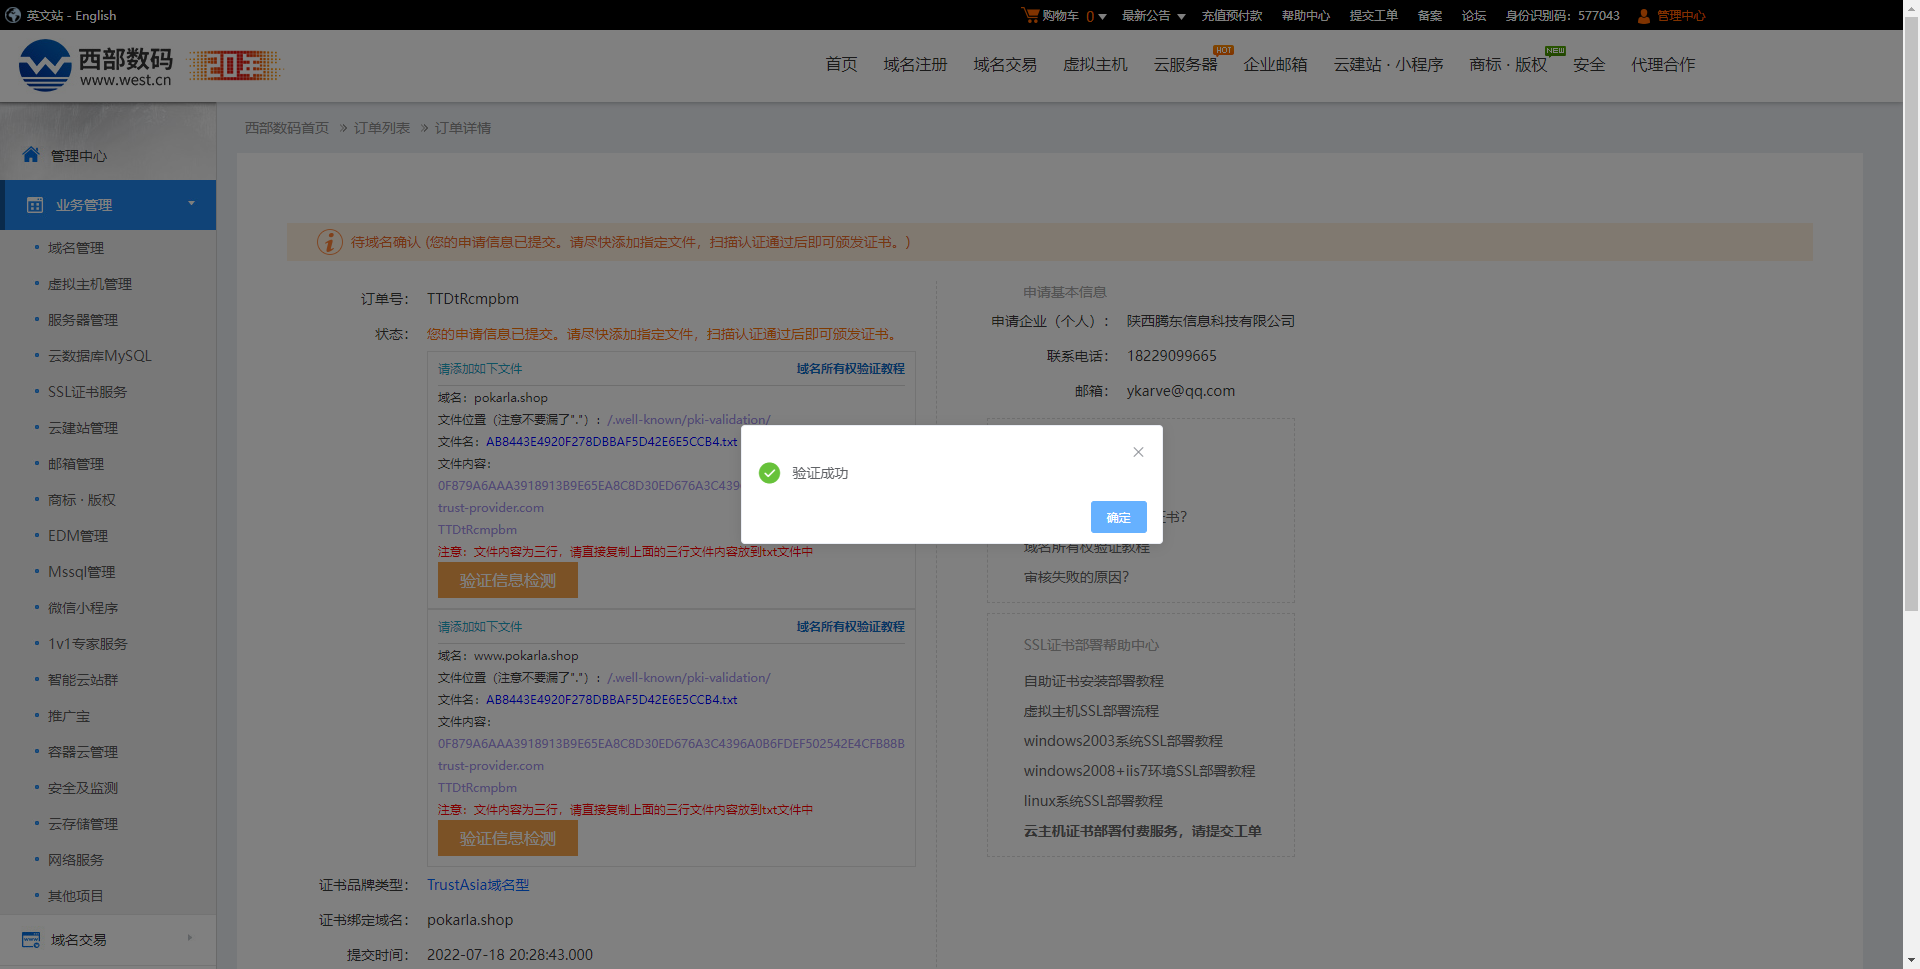Click 验证信息检测 for www.pokarla.shop

coord(507,838)
